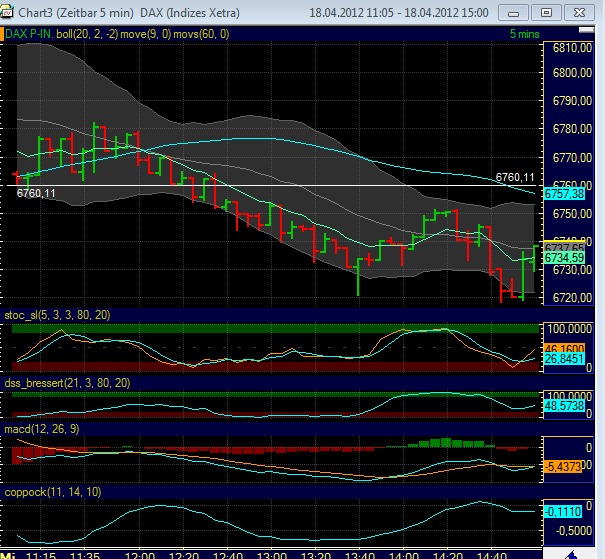Click the 13:20 time axis label

tap(316, 556)
